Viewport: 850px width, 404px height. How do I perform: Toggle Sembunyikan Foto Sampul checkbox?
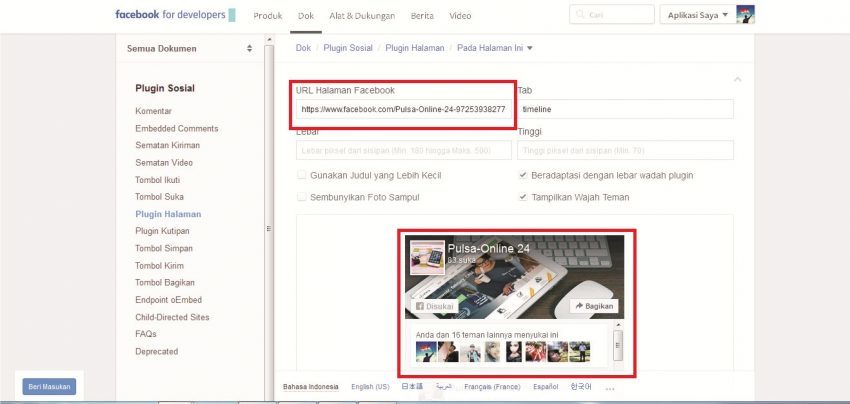coord(302,197)
